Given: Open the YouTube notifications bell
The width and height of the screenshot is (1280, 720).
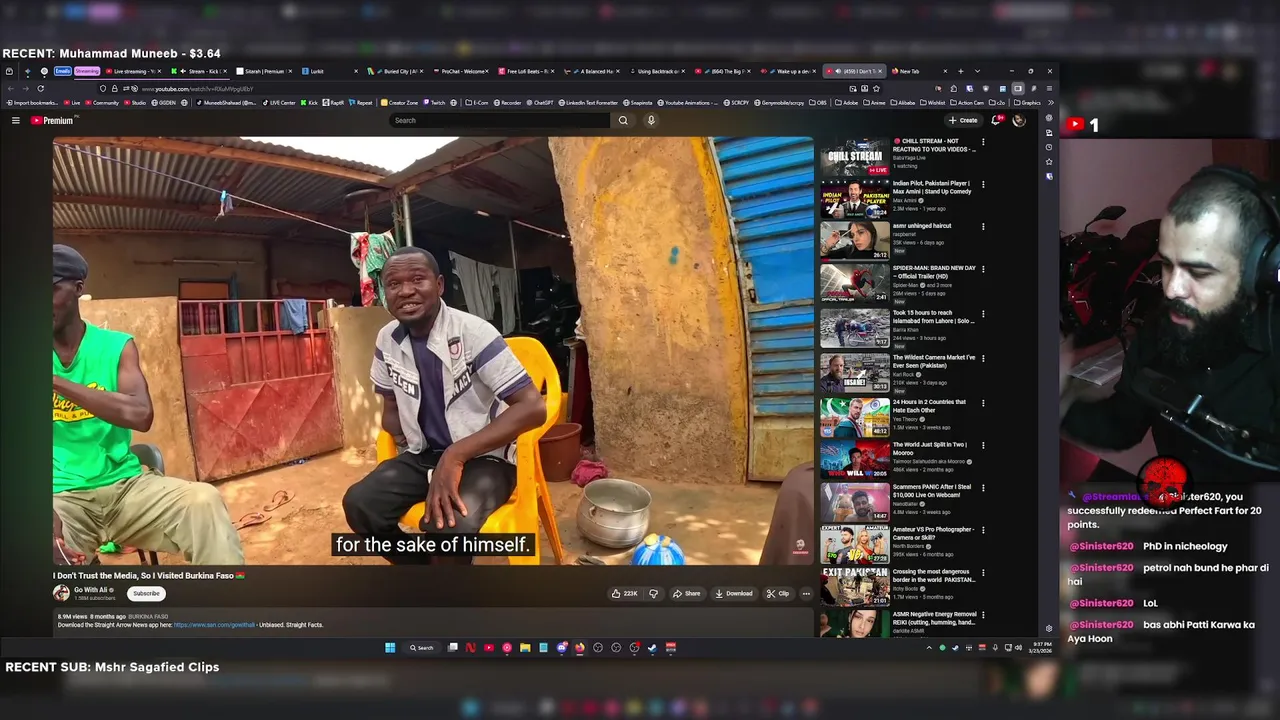Looking at the screenshot, I should pos(996,120).
